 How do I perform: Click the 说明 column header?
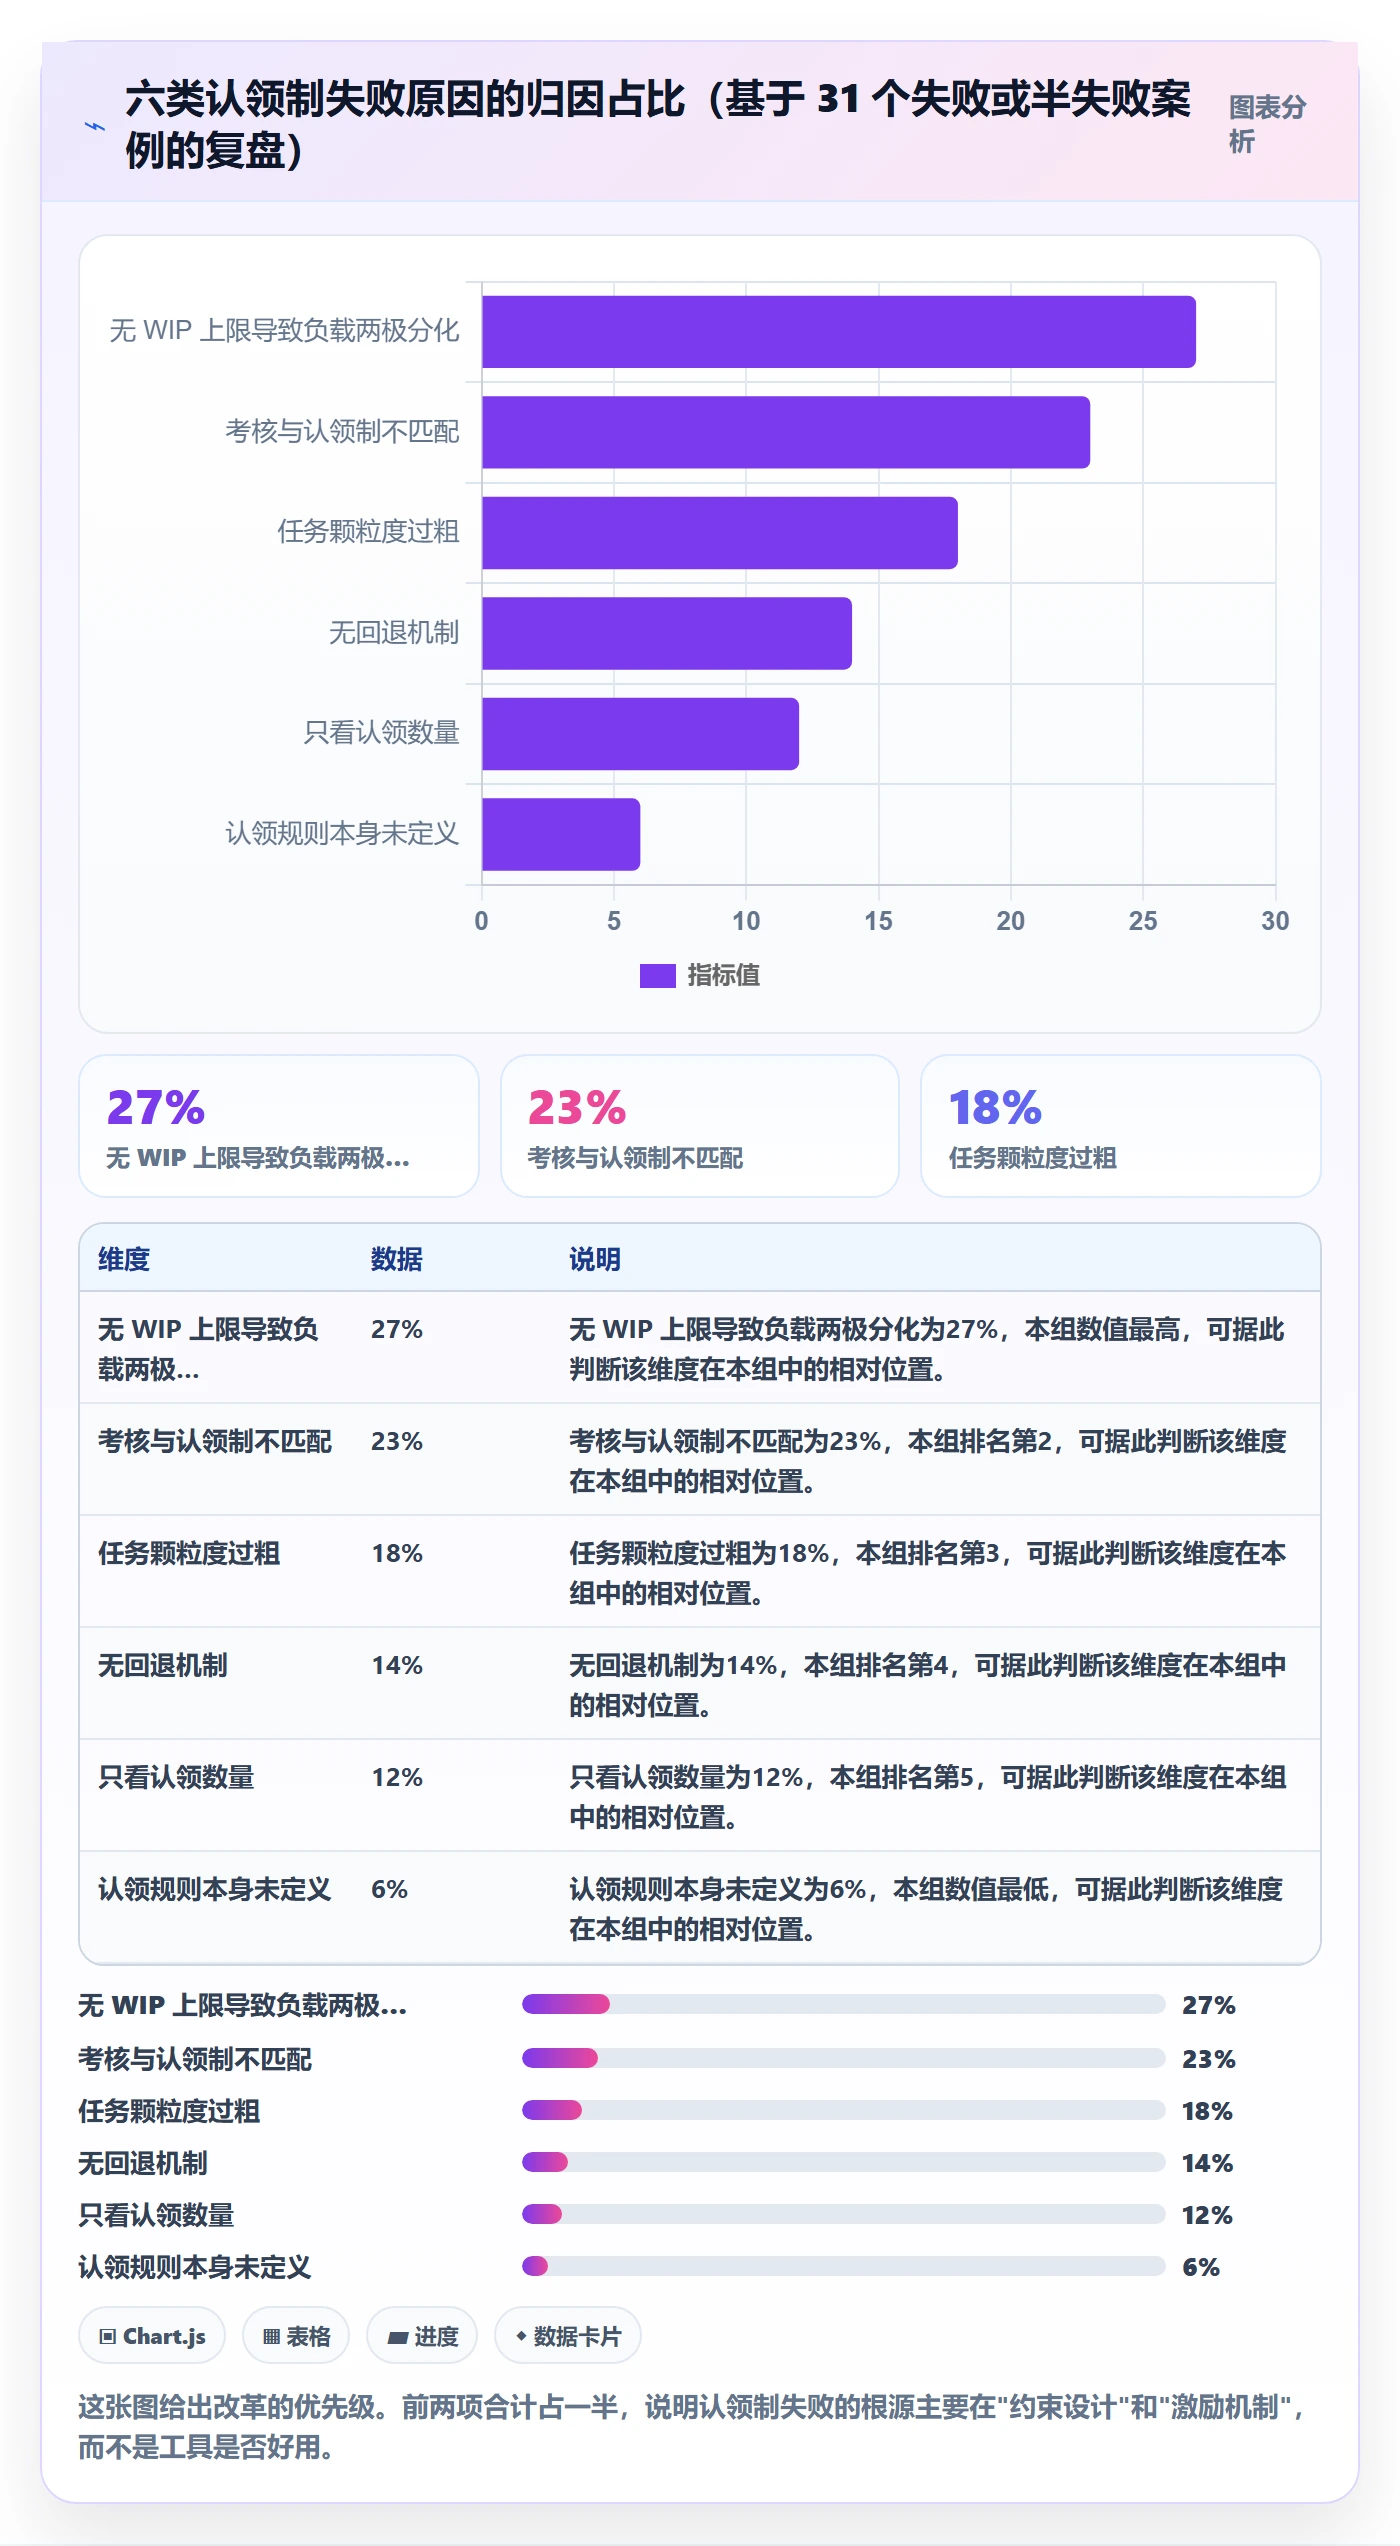tap(595, 1259)
